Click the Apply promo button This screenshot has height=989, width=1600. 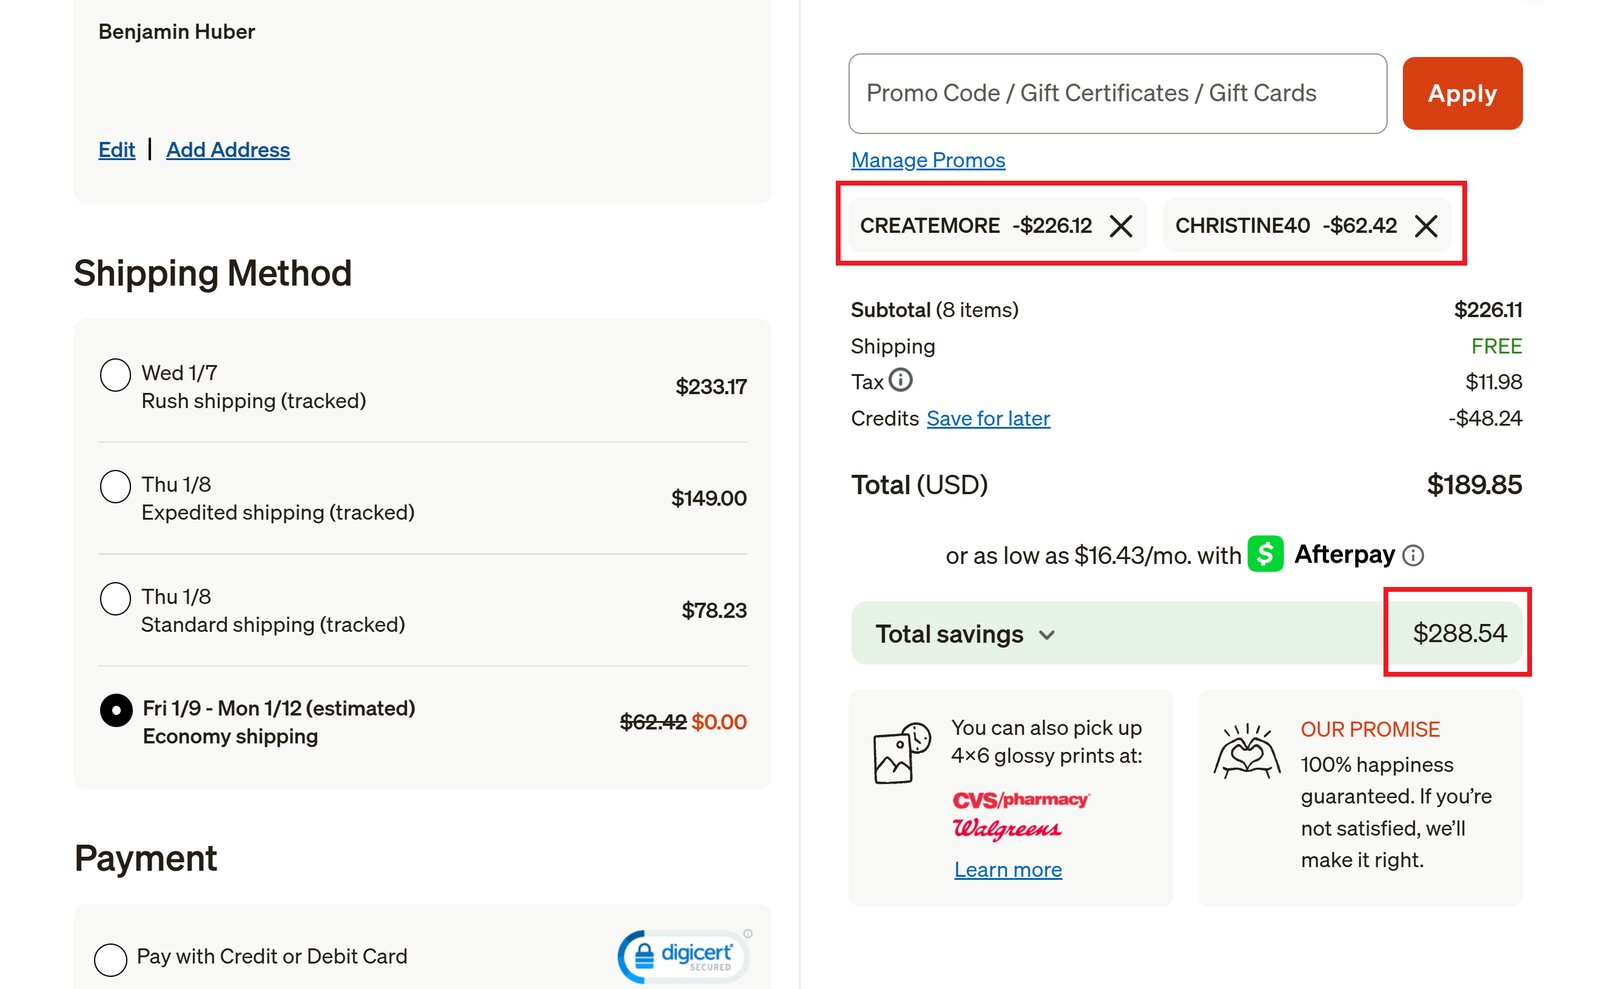[1461, 93]
